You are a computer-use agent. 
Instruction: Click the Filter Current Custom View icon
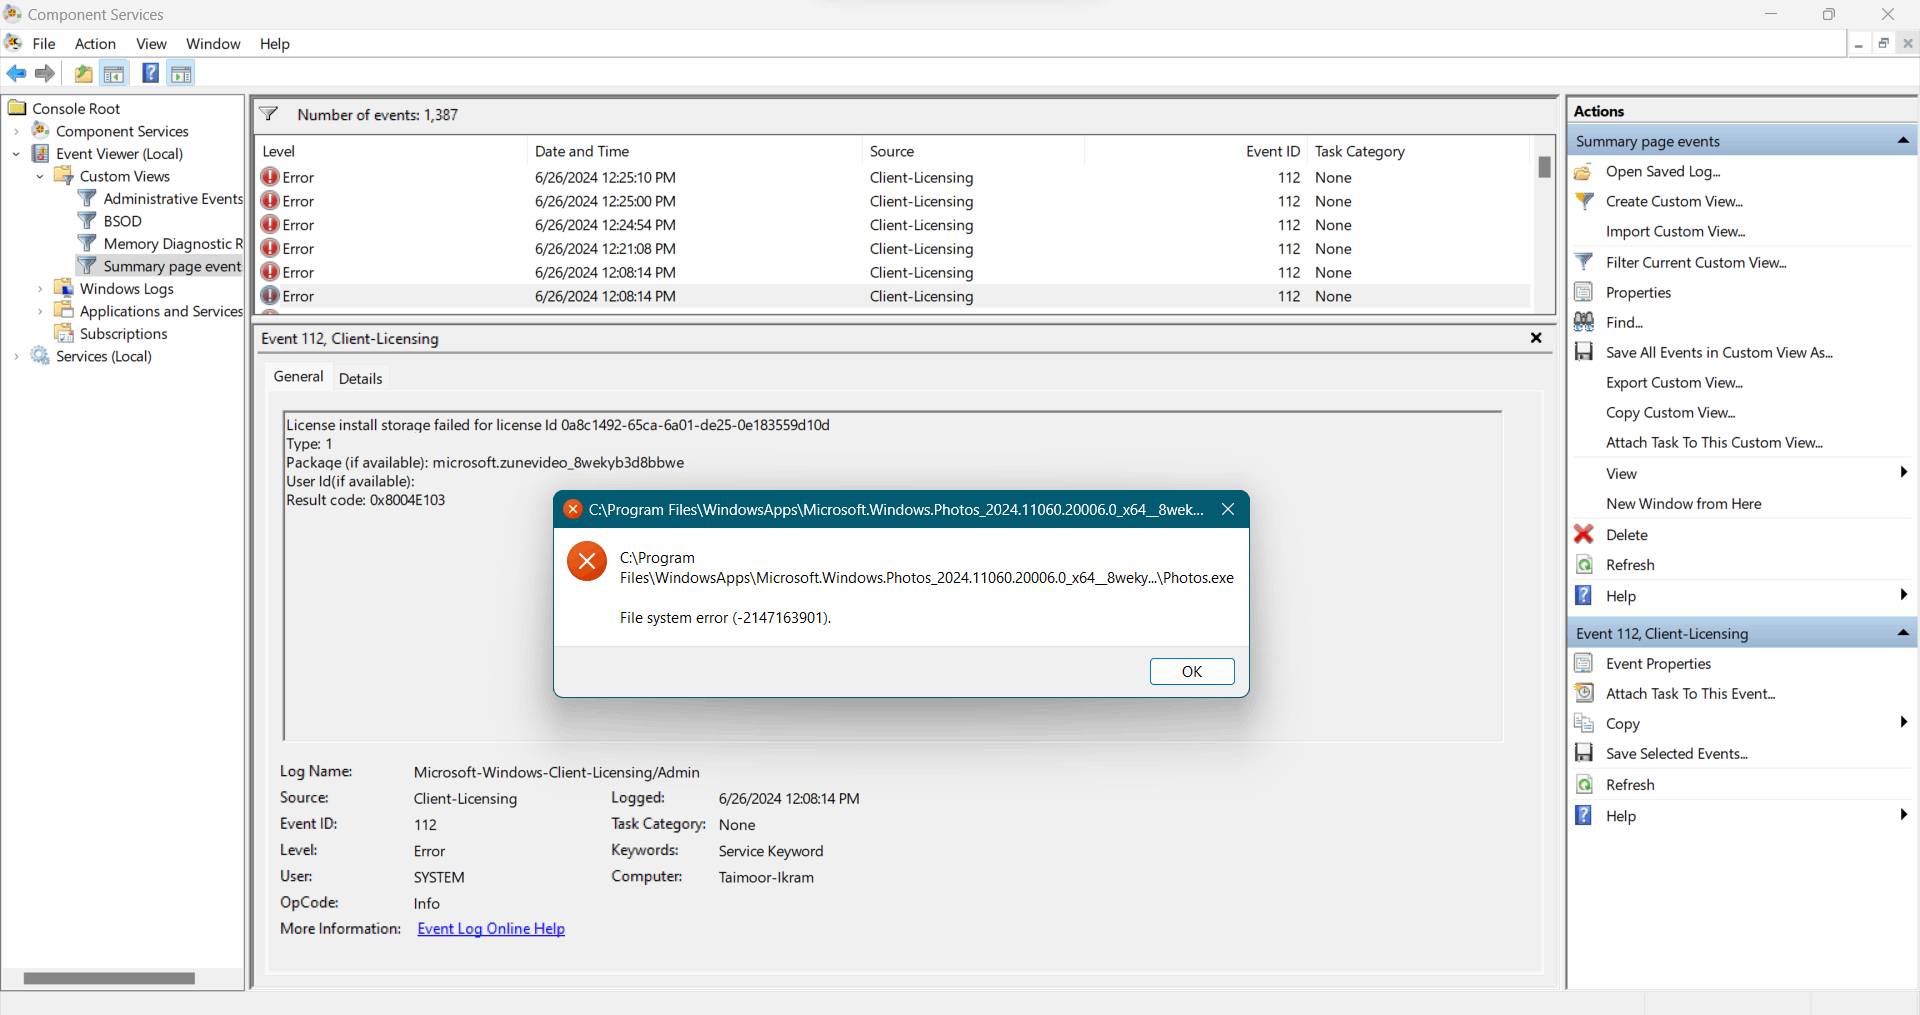1584,262
